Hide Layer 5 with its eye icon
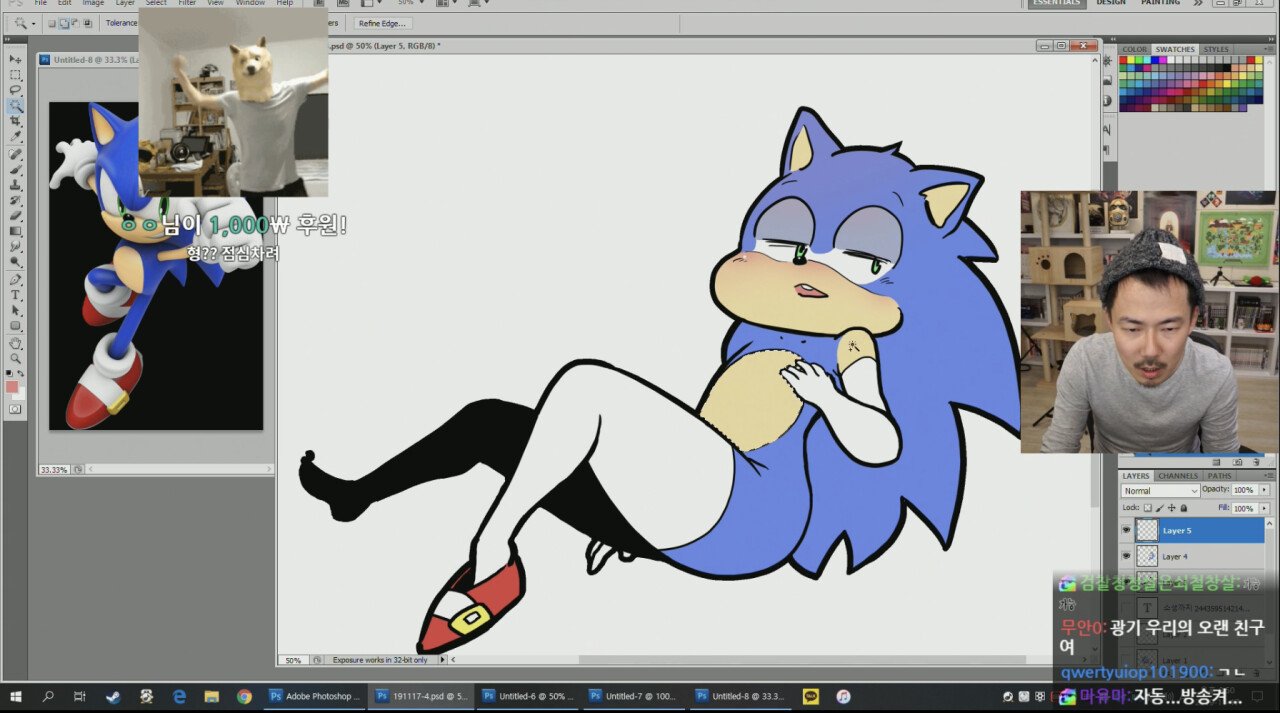This screenshot has height=713, width=1280. pos(1127,530)
